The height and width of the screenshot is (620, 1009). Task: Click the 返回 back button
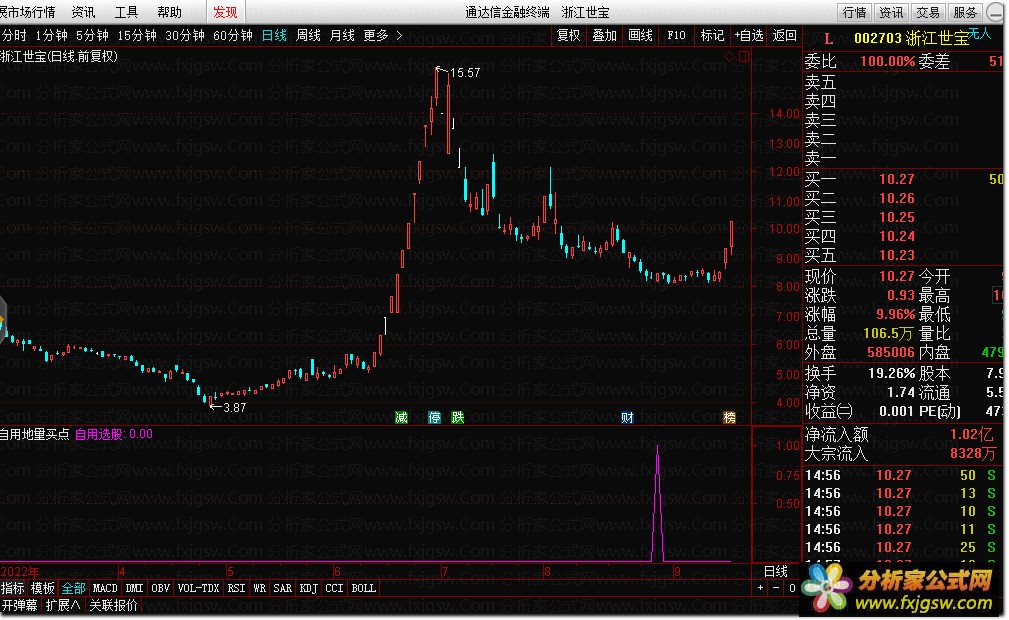pyautogui.click(x=784, y=35)
